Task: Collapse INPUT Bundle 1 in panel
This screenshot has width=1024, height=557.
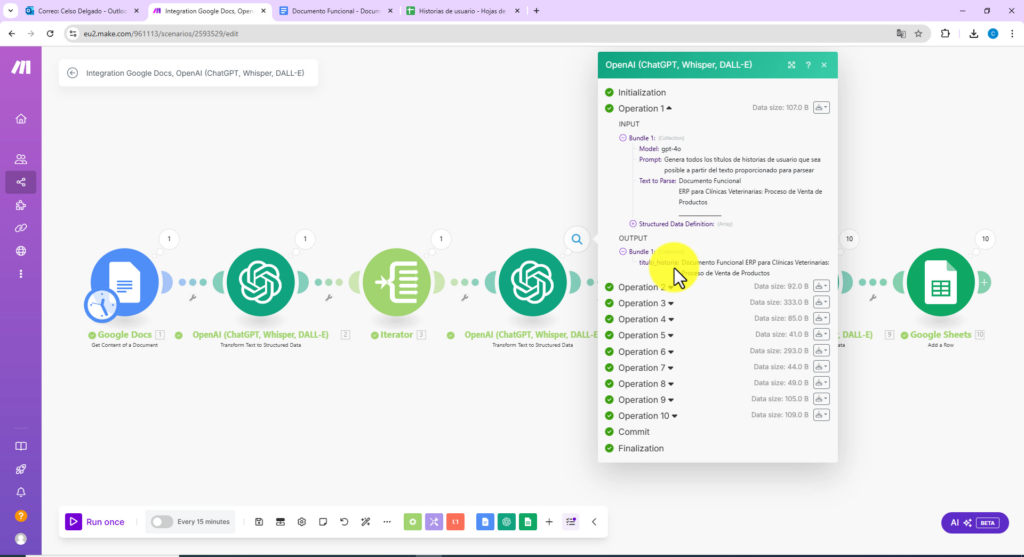Action: pos(622,137)
